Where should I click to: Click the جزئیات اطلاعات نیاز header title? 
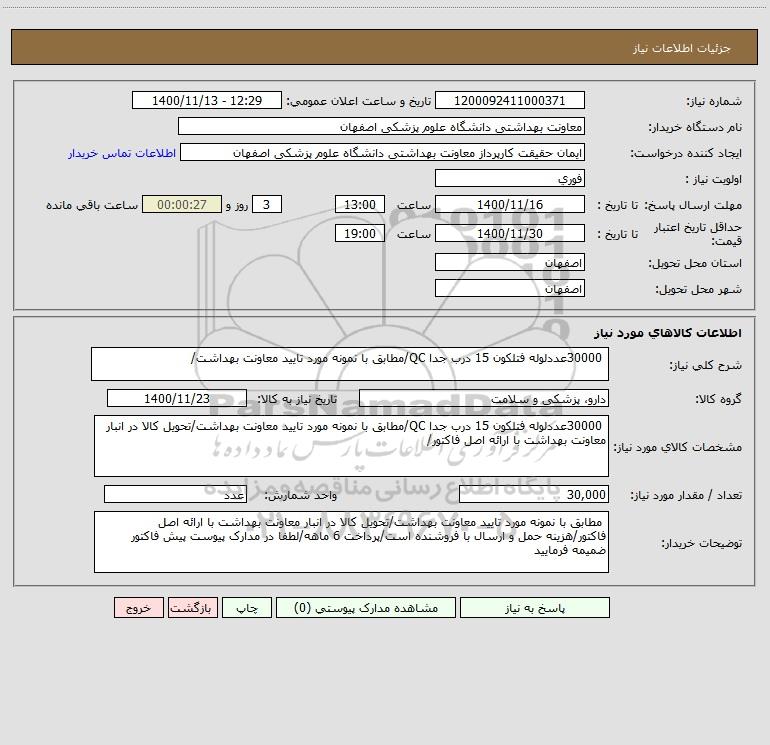click(682, 48)
